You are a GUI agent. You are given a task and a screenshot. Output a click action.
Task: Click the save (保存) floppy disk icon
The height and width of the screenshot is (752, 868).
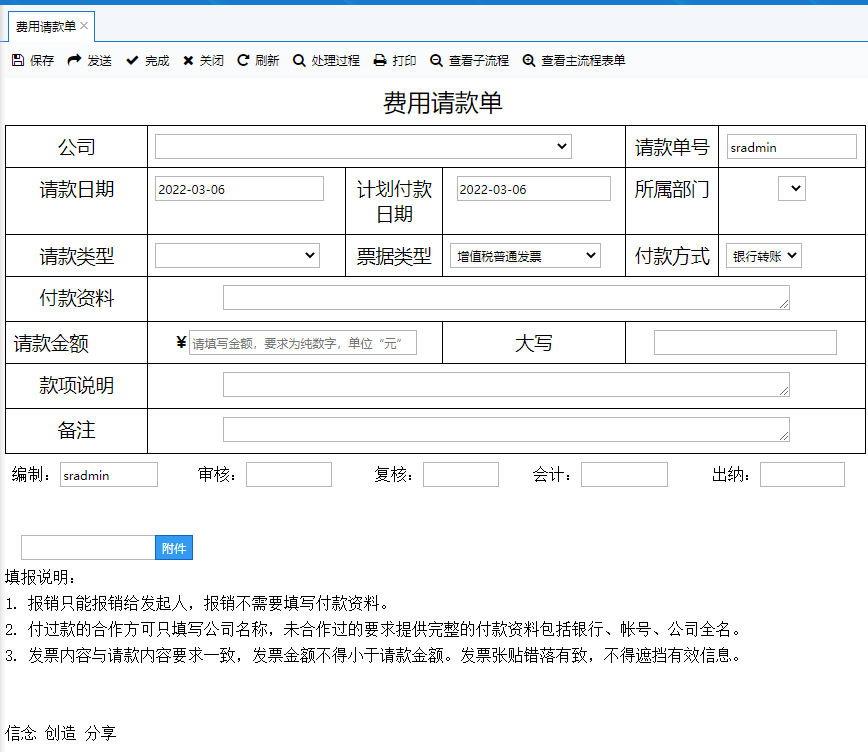pos(18,60)
